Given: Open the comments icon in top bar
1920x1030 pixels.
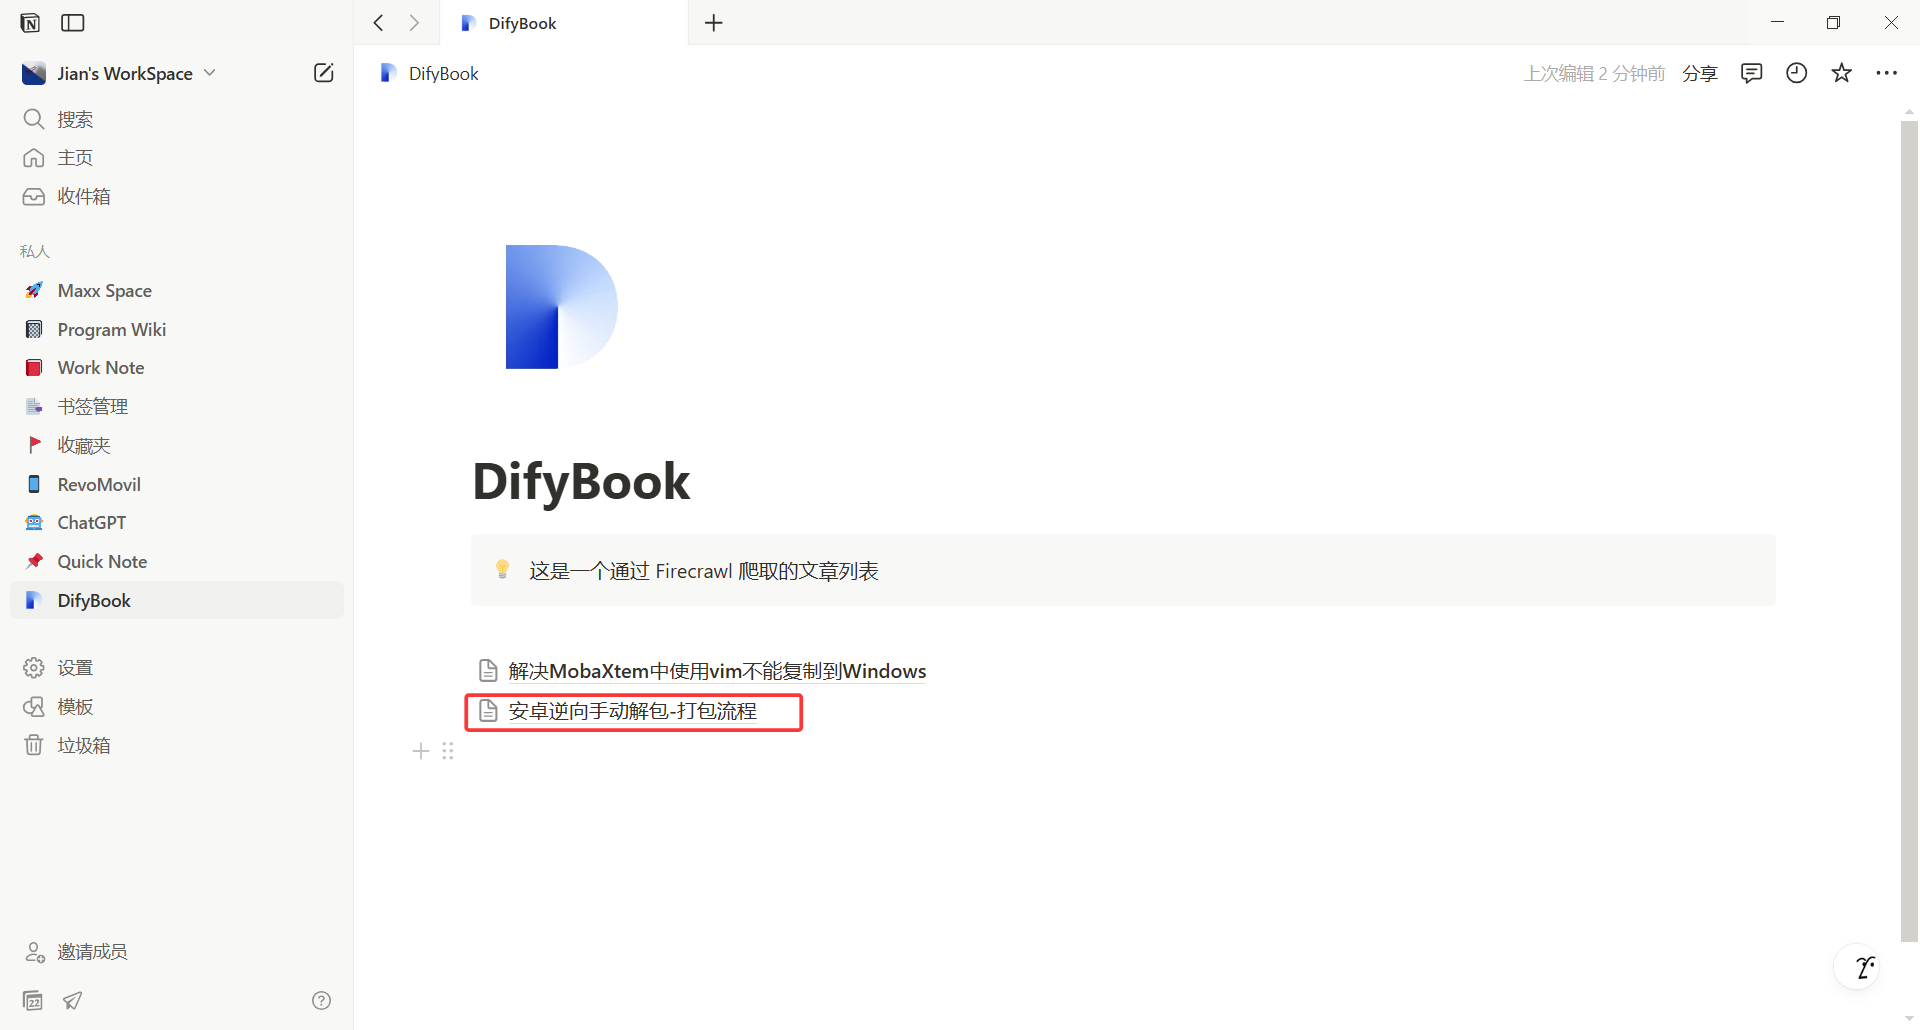Looking at the screenshot, I should click(x=1751, y=73).
